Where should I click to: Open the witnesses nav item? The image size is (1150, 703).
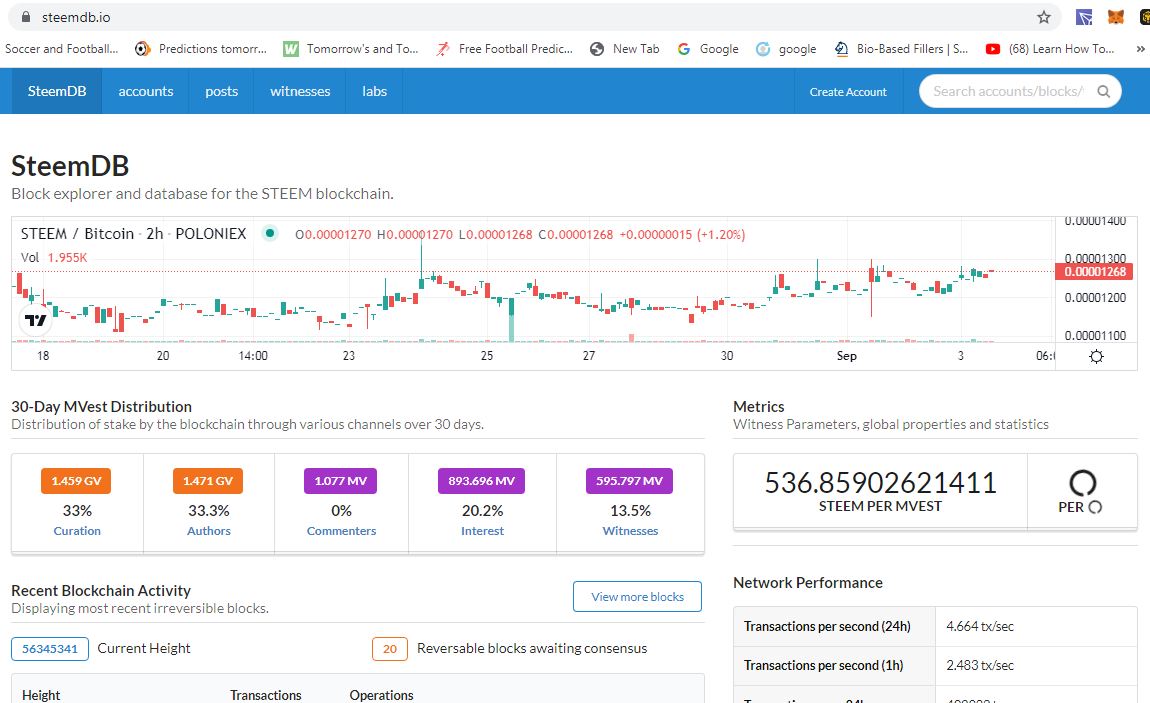pyautogui.click(x=300, y=92)
